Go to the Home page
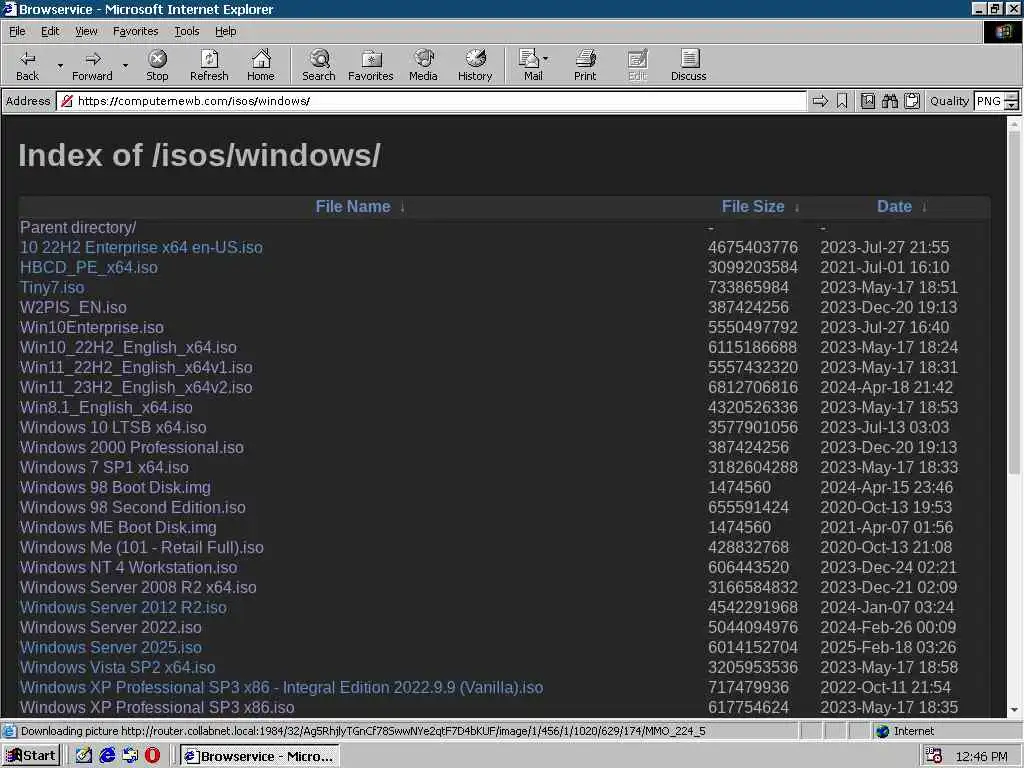This screenshot has height=768, width=1024. pyautogui.click(x=261, y=65)
